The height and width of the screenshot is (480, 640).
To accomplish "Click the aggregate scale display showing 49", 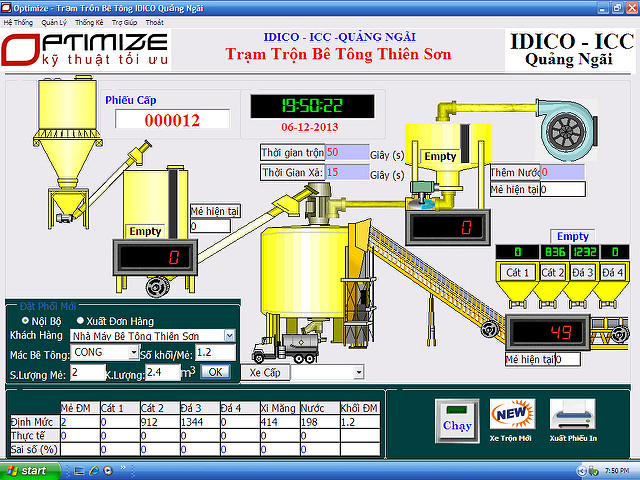I will [548, 332].
